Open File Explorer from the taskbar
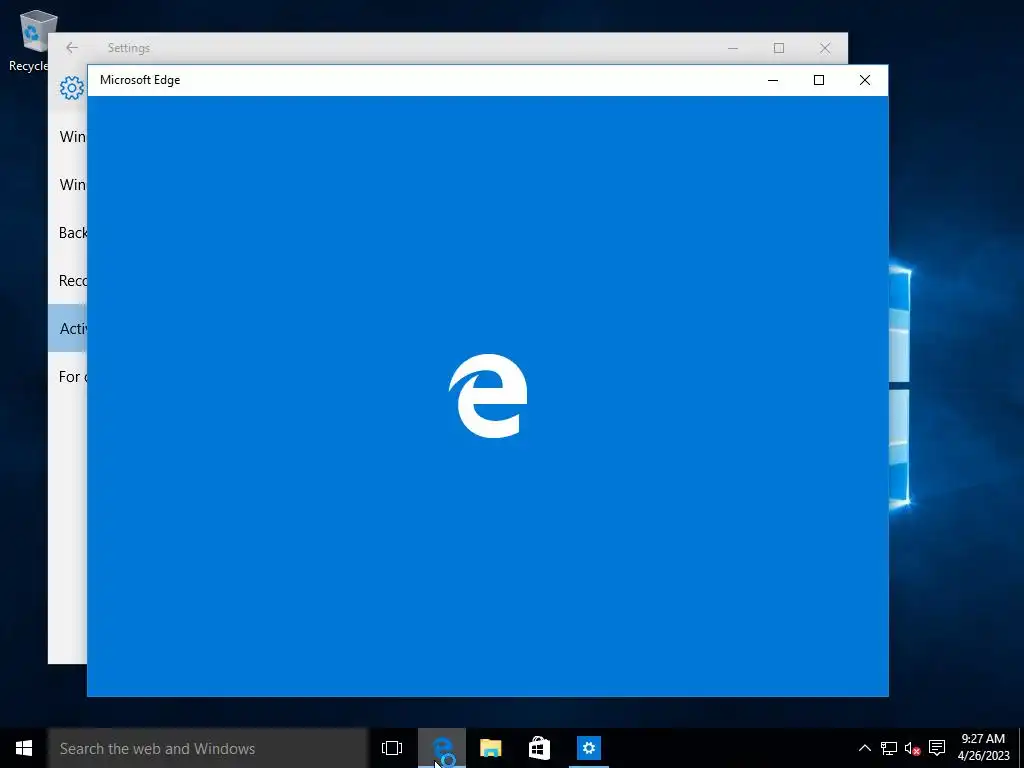Image resolution: width=1024 pixels, height=768 pixels. tap(490, 748)
